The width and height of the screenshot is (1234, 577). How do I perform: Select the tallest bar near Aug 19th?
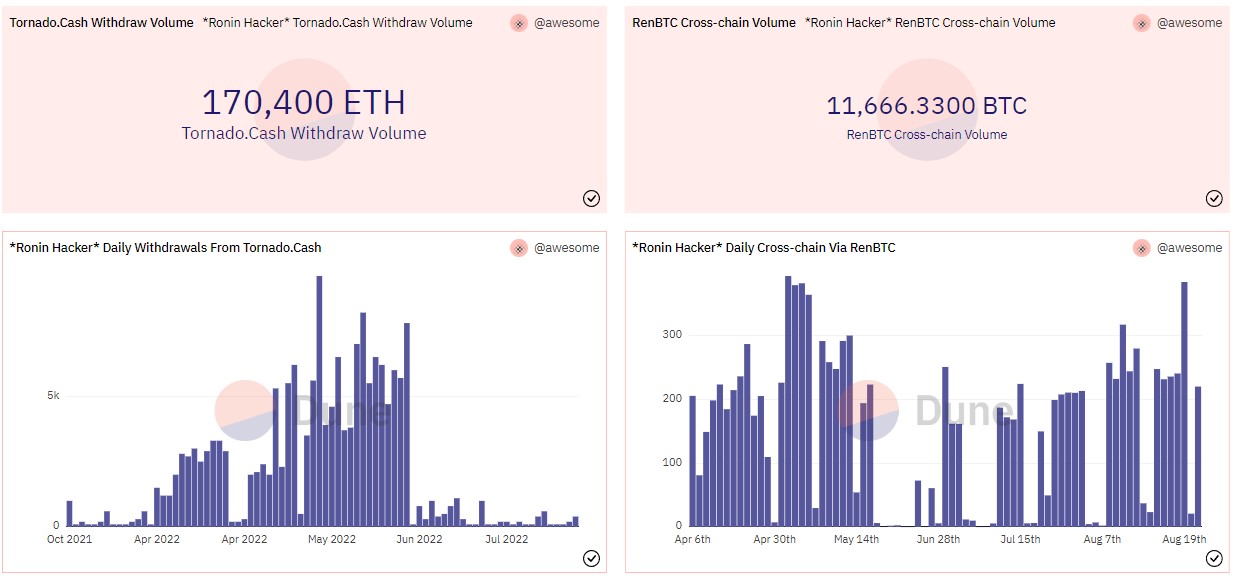click(x=1185, y=400)
